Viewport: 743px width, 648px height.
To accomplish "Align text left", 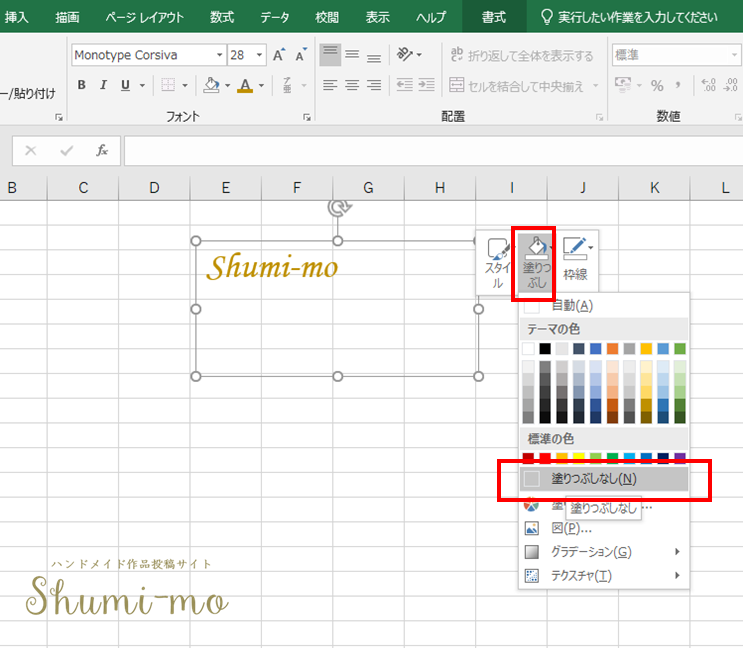I will pyautogui.click(x=330, y=85).
